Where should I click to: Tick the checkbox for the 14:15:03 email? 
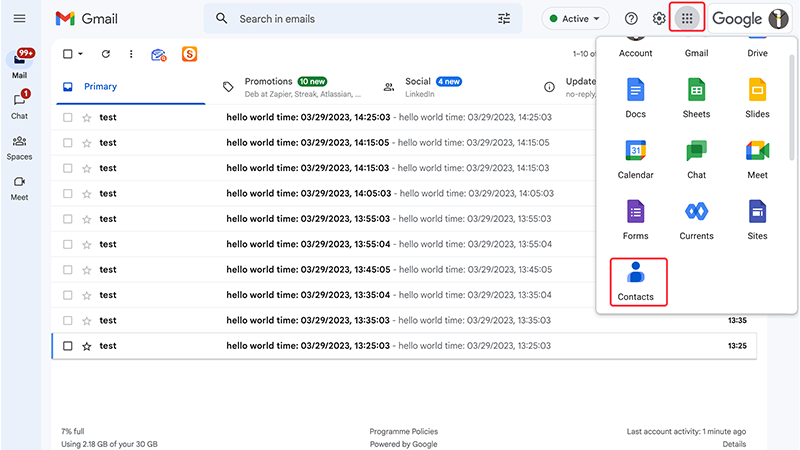67,168
